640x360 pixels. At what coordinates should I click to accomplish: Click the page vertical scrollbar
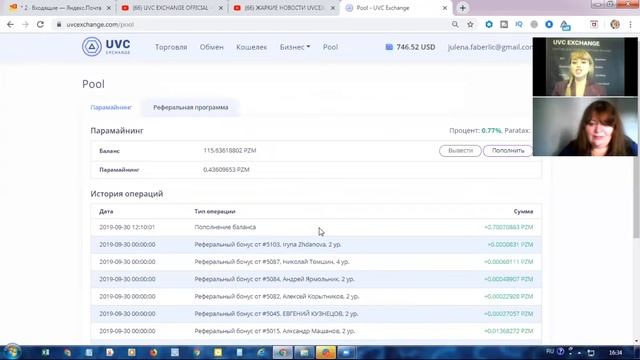point(636,196)
